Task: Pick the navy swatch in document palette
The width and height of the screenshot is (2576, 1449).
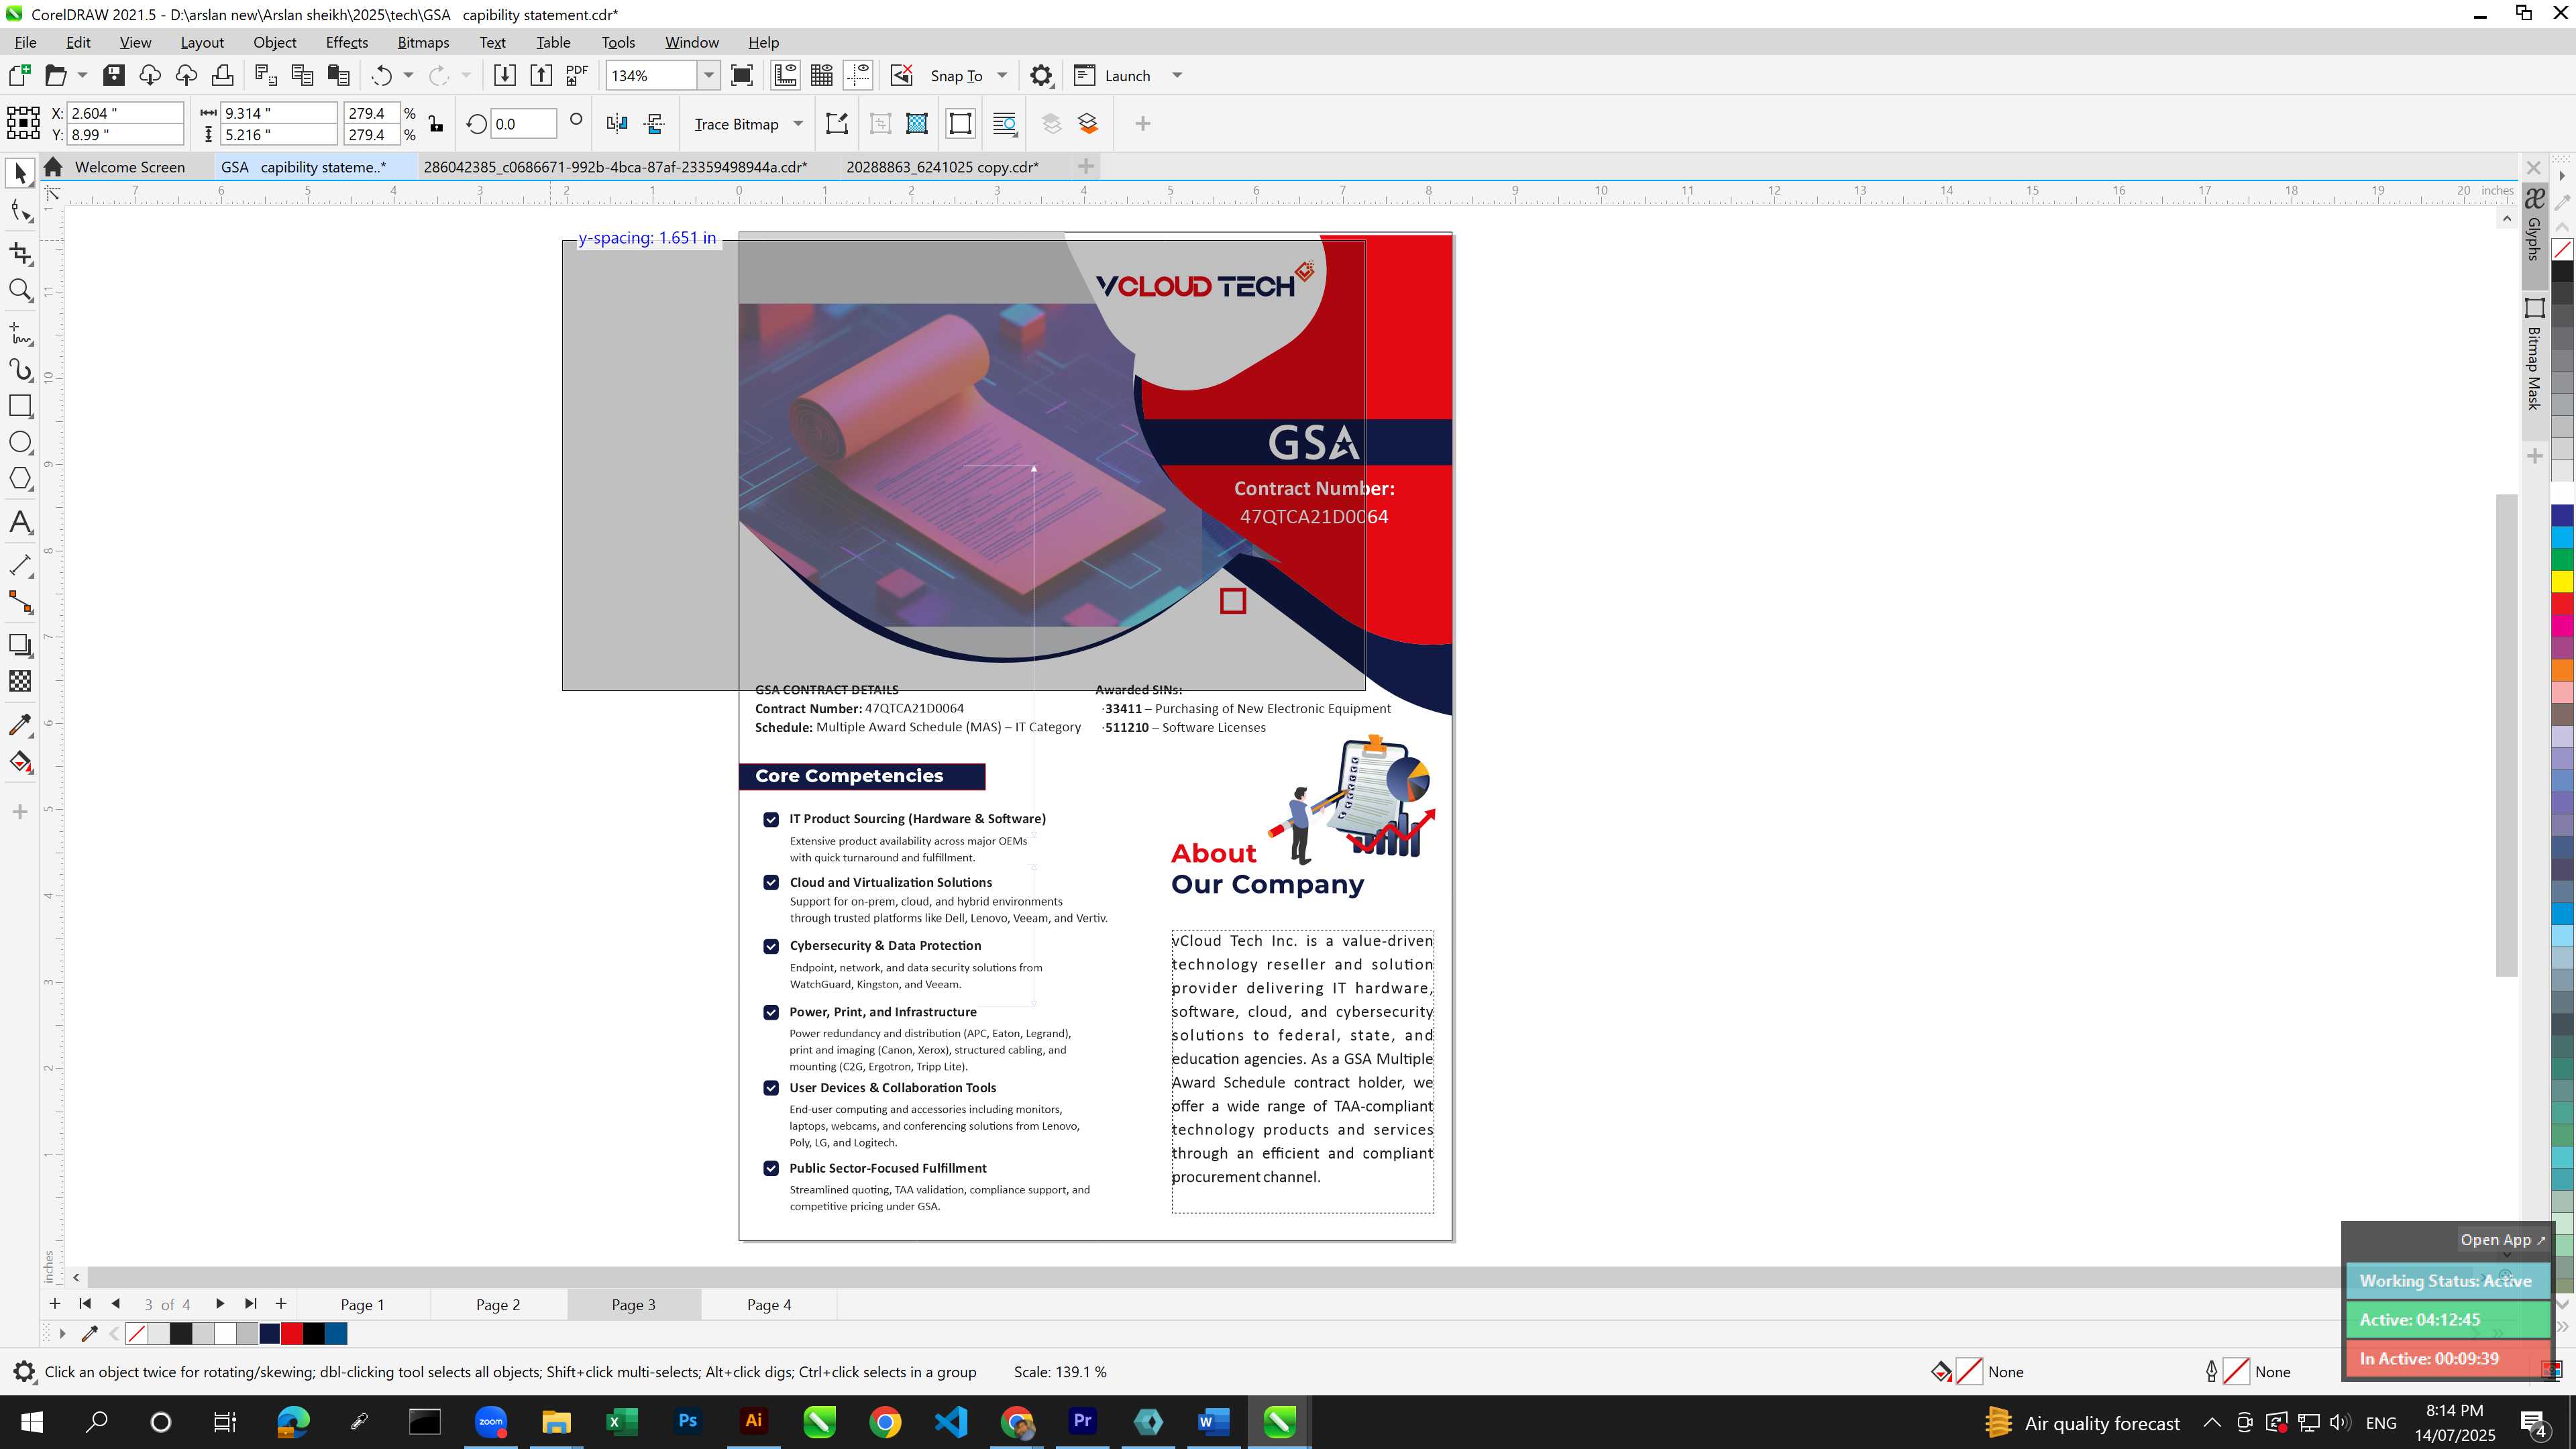Action: tap(270, 1333)
